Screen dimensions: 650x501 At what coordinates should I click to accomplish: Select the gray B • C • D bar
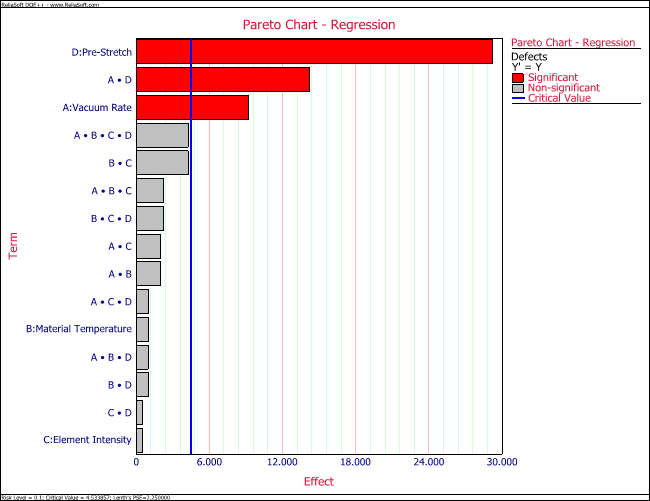click(x=150, y=218)
